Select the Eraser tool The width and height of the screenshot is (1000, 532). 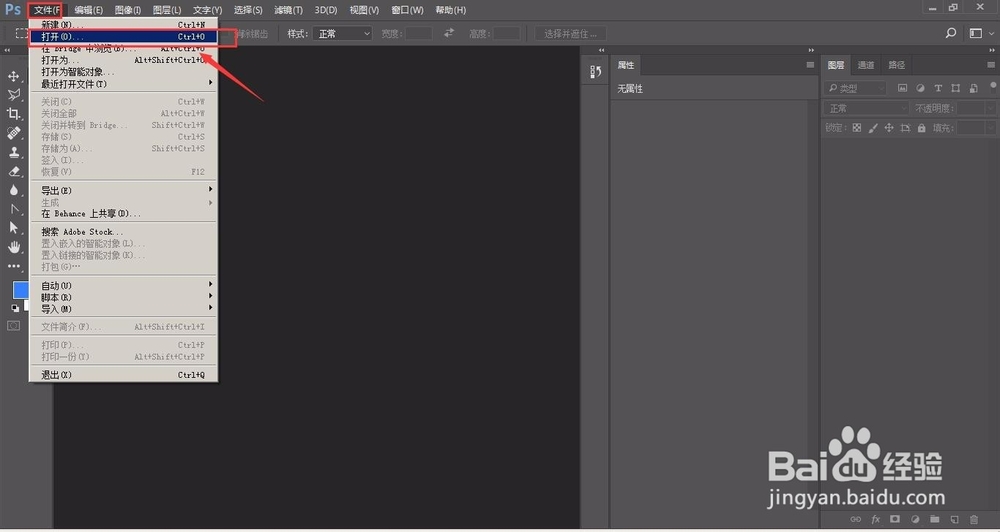pyautogui.click(x=13, y=171)
